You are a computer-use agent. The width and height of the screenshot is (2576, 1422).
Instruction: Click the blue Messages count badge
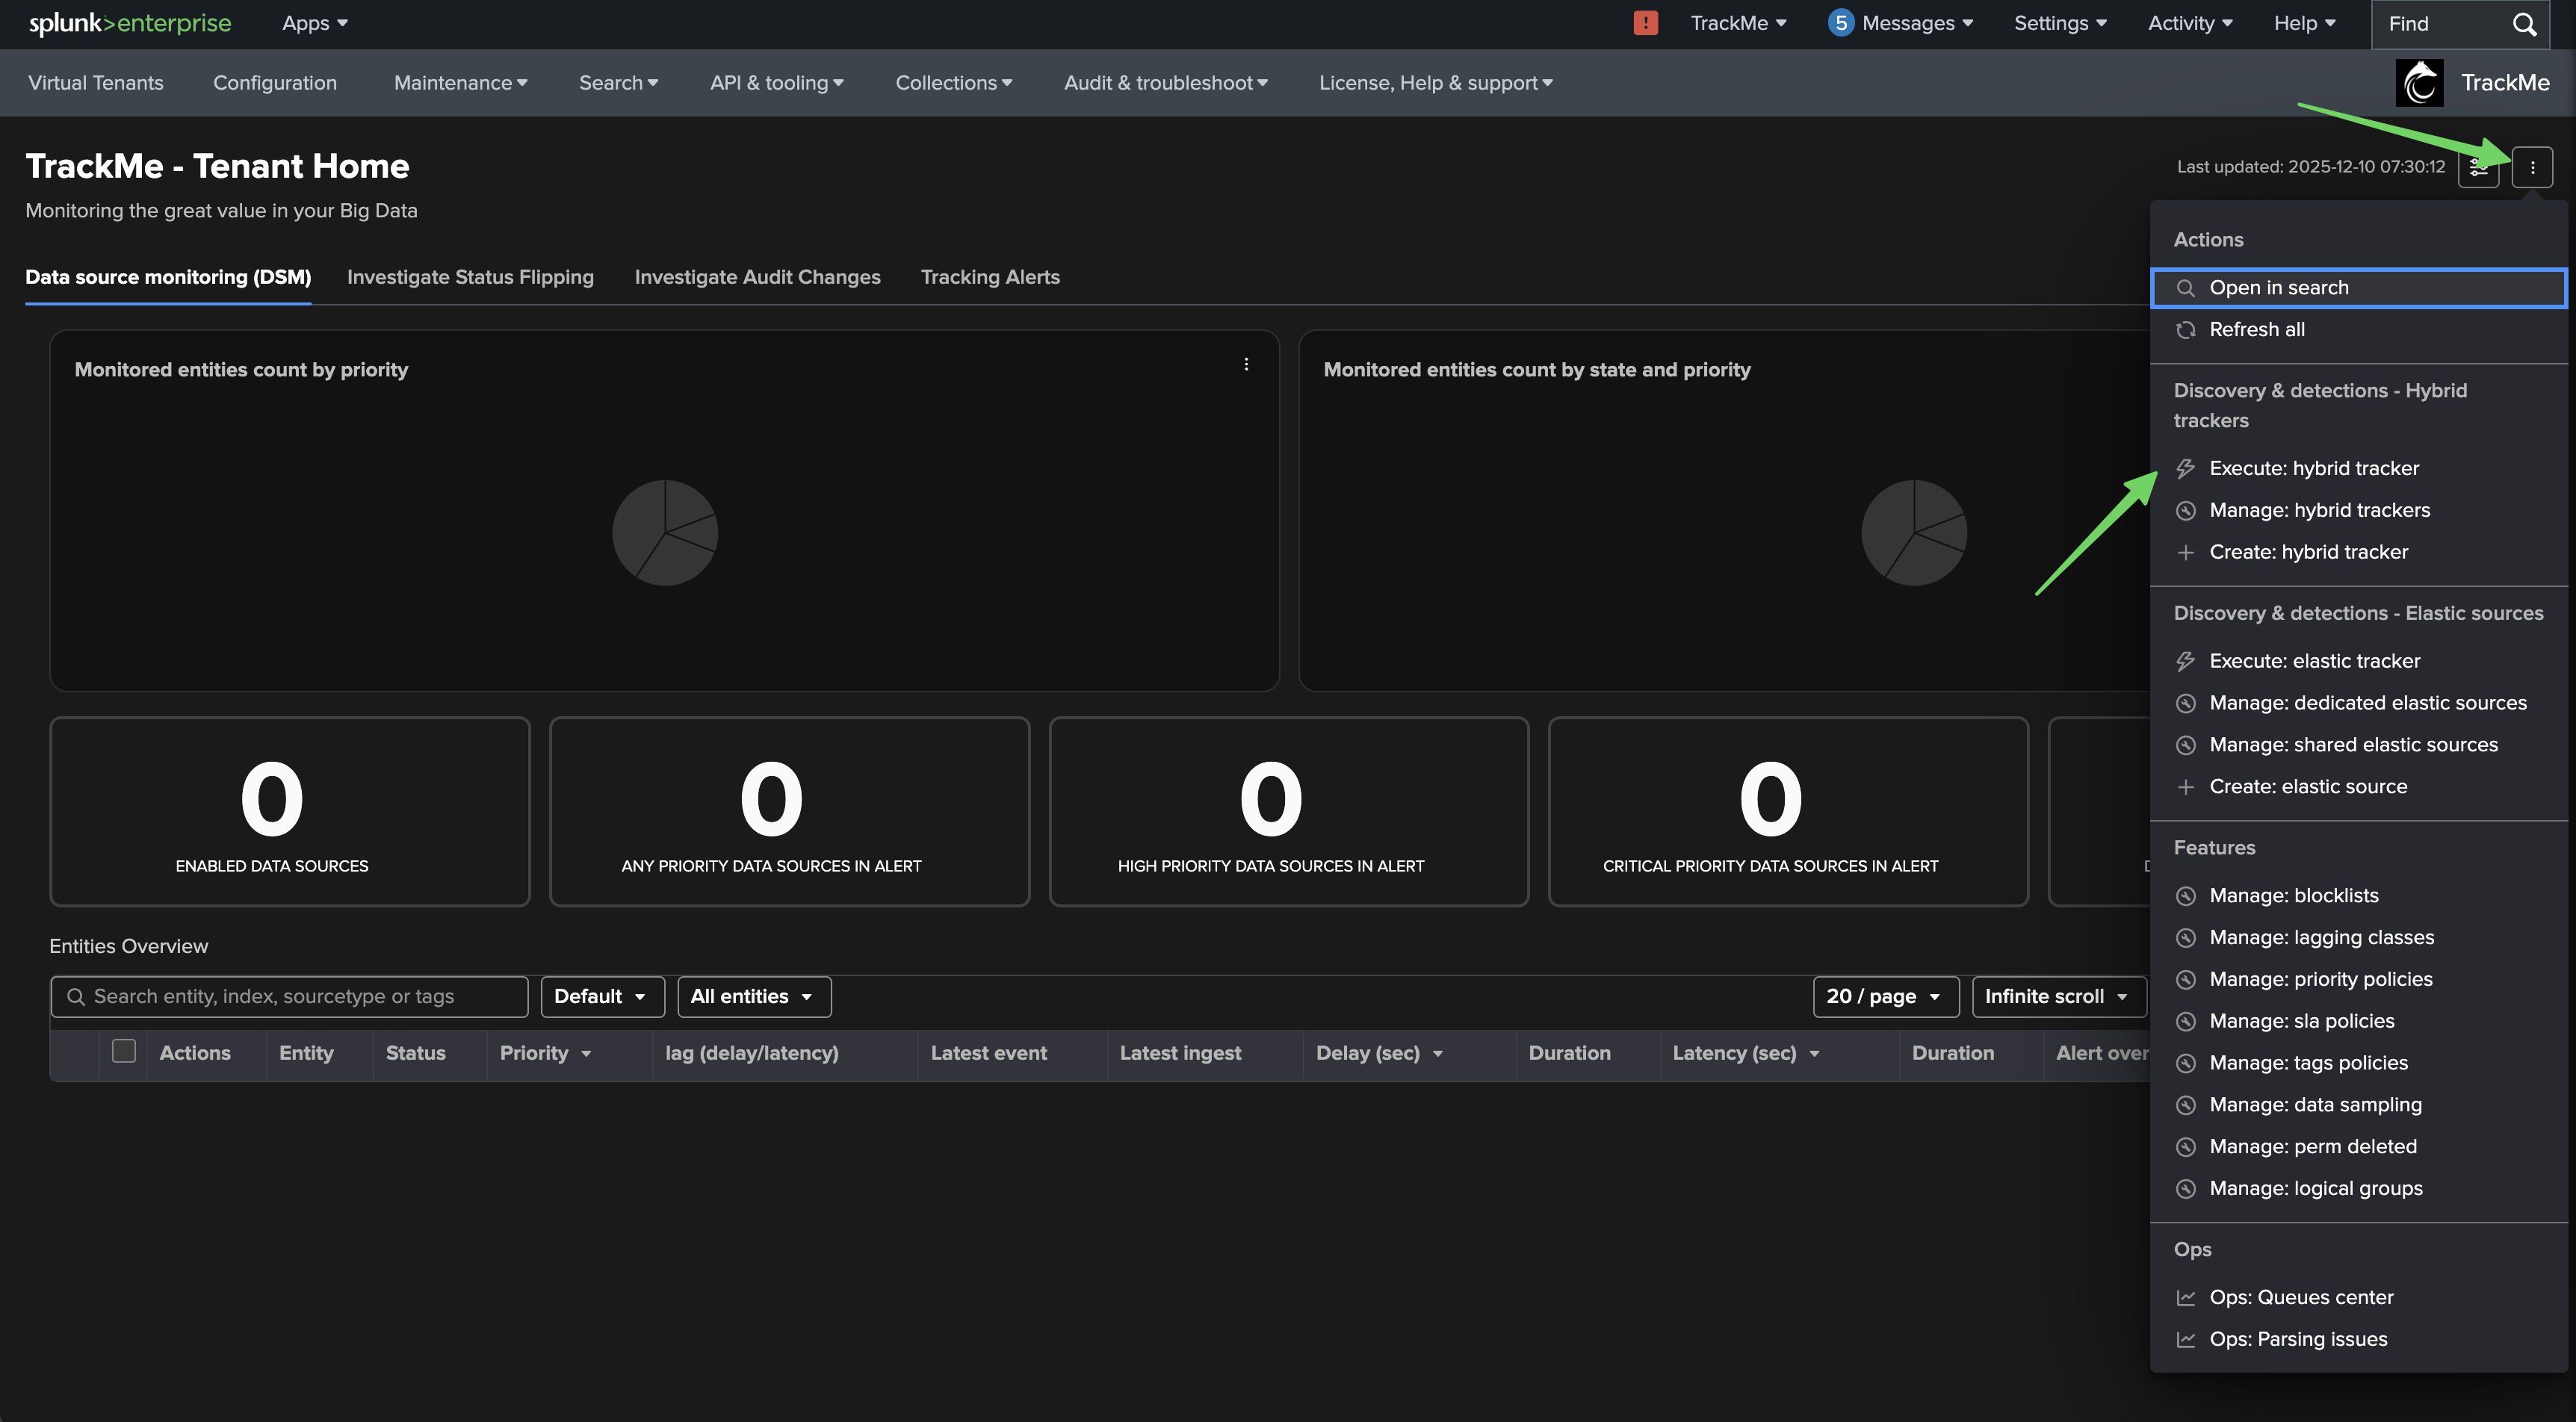(x=1840, y=23)
